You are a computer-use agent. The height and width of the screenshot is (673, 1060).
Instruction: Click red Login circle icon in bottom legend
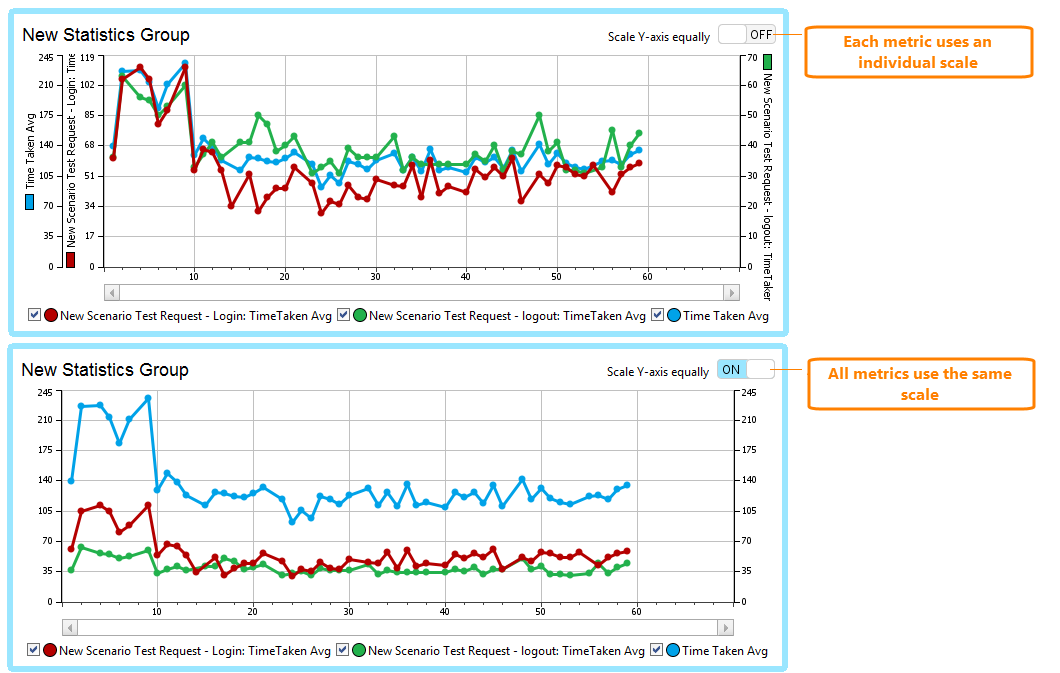50,650
